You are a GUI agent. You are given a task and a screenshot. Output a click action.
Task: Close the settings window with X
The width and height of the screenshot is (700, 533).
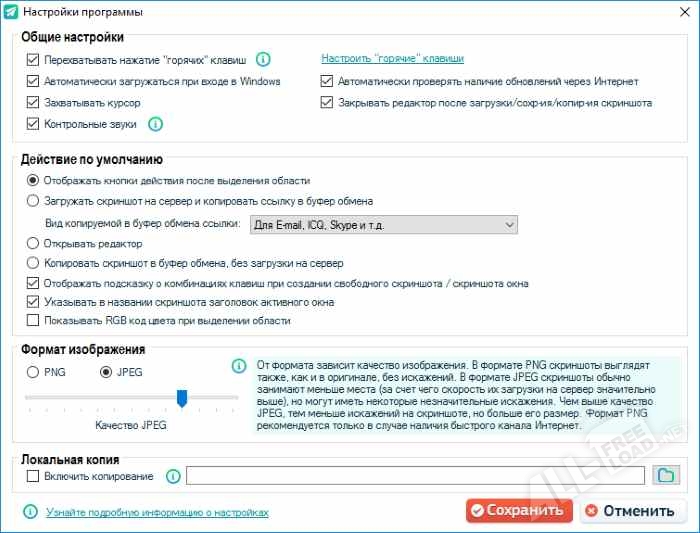[676, 12]
